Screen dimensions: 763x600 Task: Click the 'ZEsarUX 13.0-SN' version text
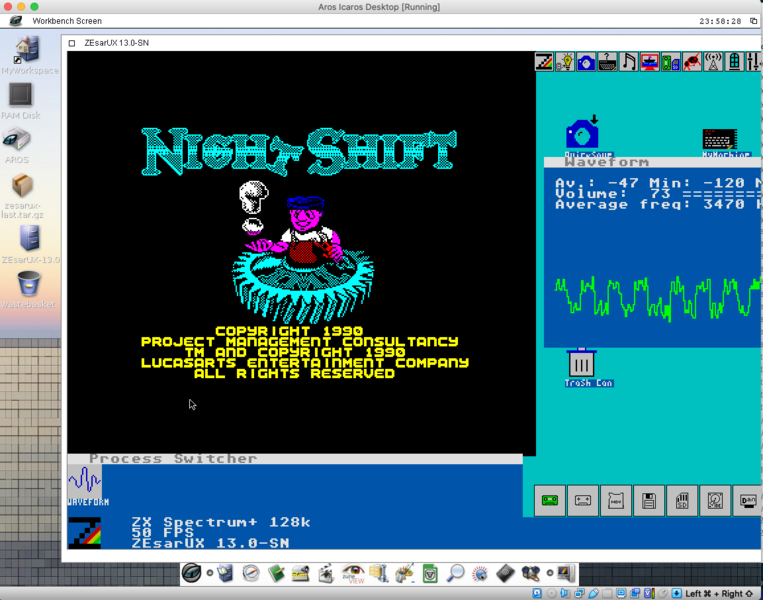pos(210,543)
